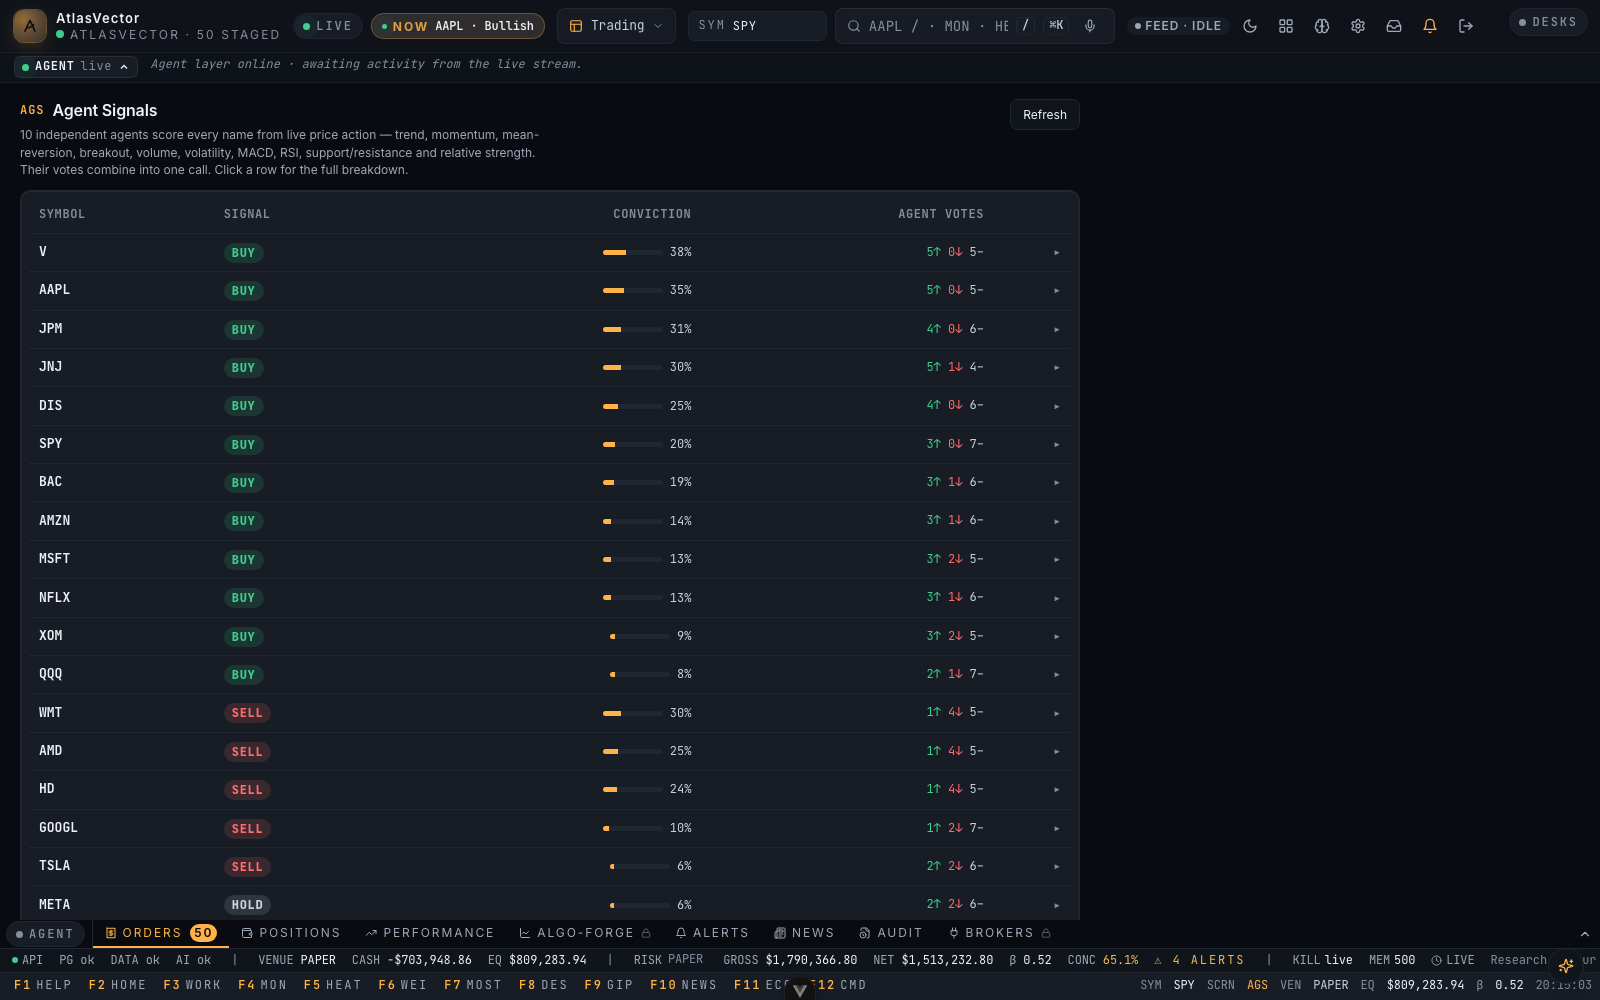
Task: Switch to the AUDIT tab
Action: [891, 934]
